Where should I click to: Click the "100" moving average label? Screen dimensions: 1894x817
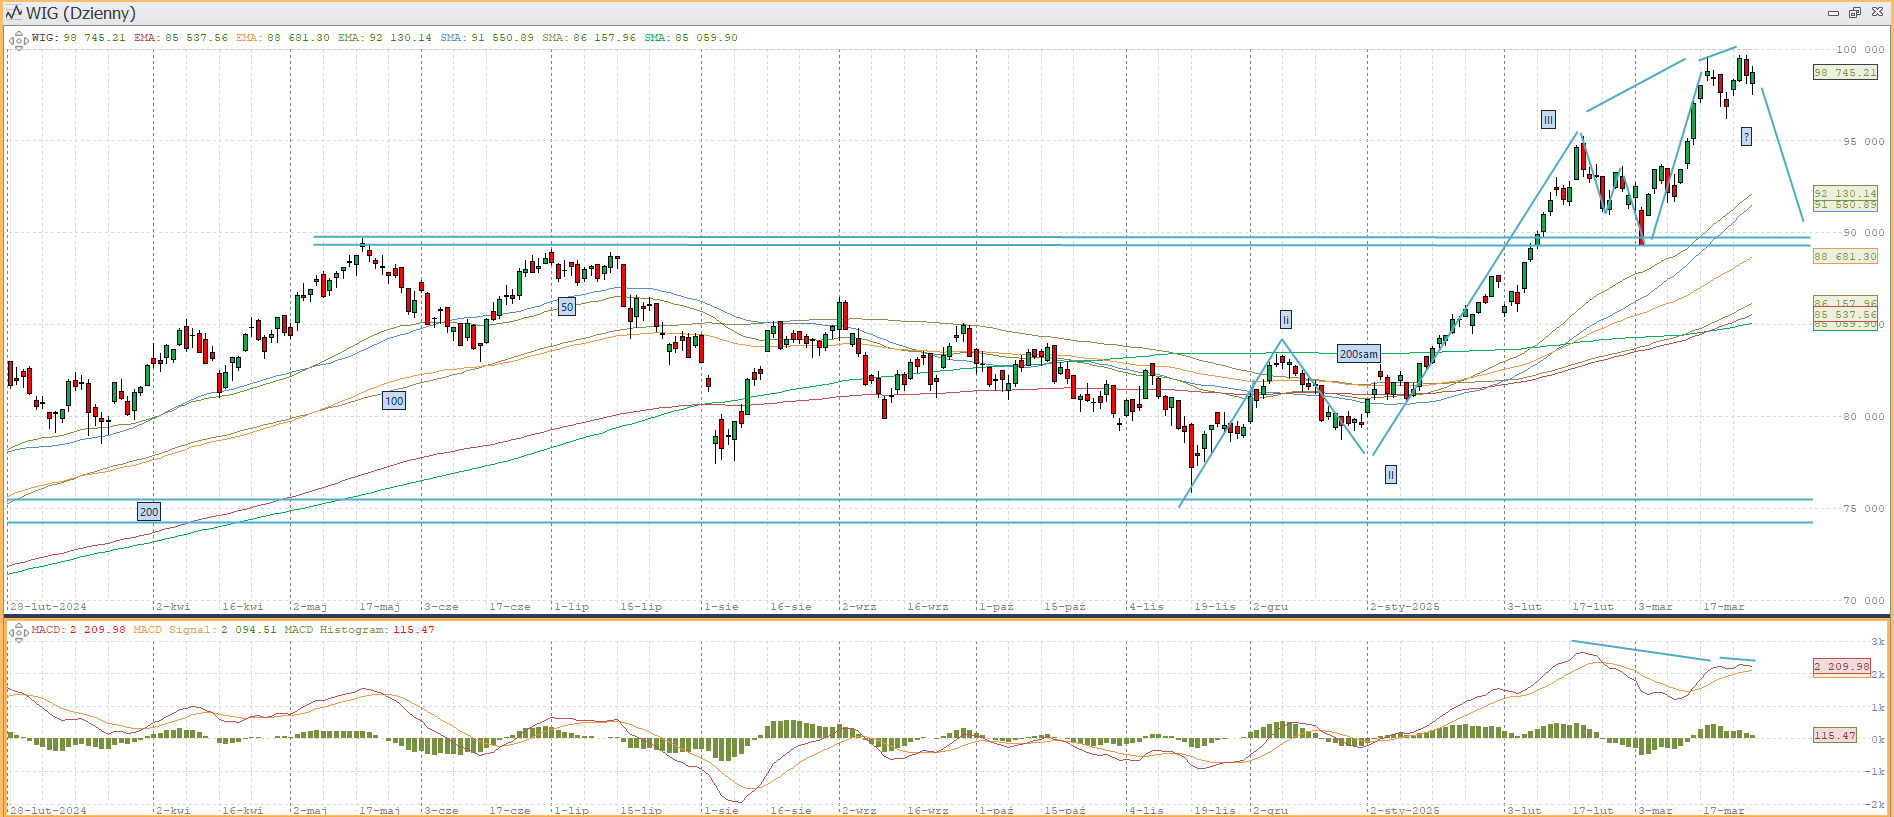pos(394,401)
